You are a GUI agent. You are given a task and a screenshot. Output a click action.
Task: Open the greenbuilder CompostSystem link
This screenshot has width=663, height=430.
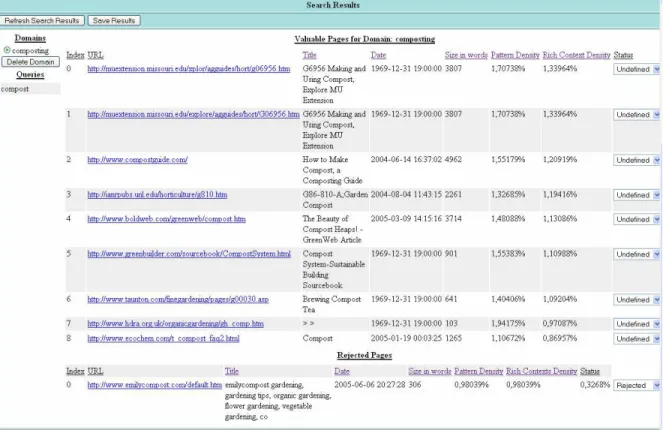coord(189,254)
